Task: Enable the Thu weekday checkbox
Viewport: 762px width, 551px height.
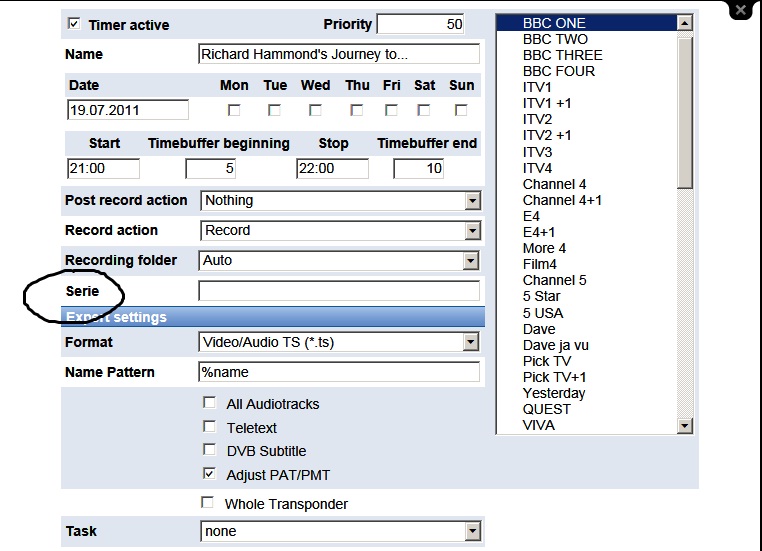Action: tap(356, 110)
